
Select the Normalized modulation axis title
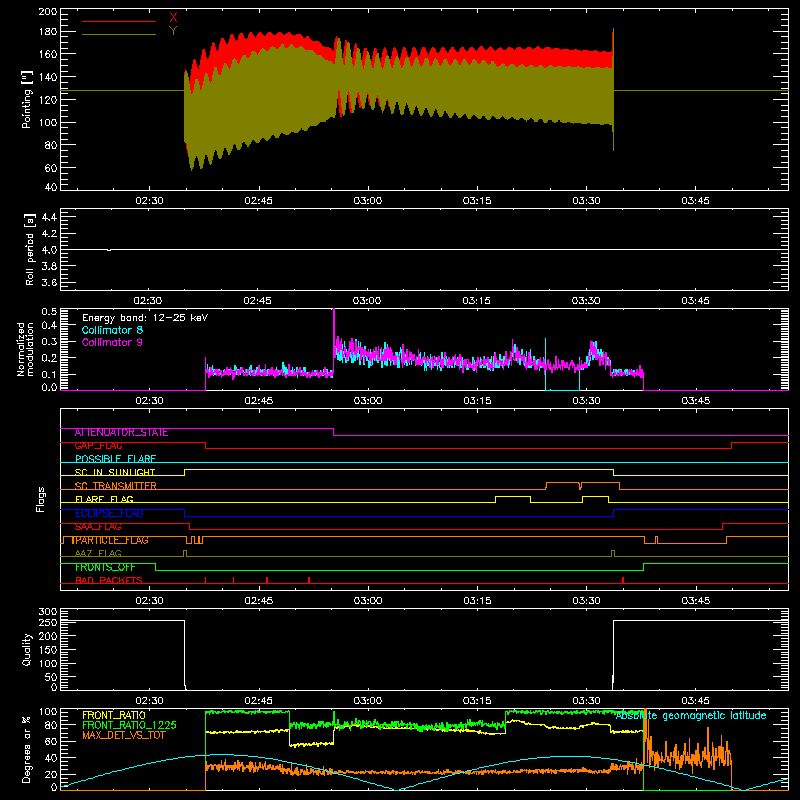[26, 349]
